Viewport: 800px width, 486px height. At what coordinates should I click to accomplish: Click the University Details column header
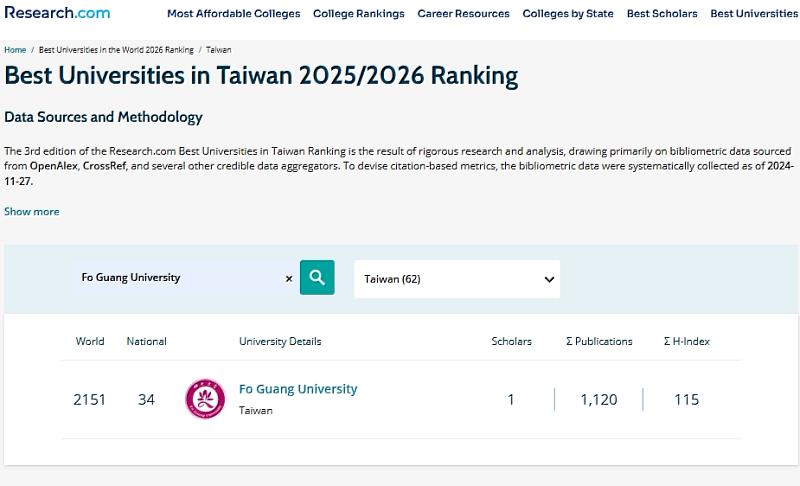pyautogui.click(x=280, y=341)
